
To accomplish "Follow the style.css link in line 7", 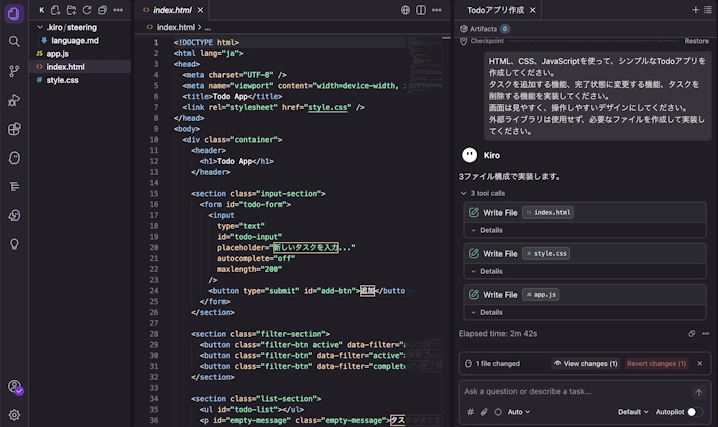I will tap(327, 108).
